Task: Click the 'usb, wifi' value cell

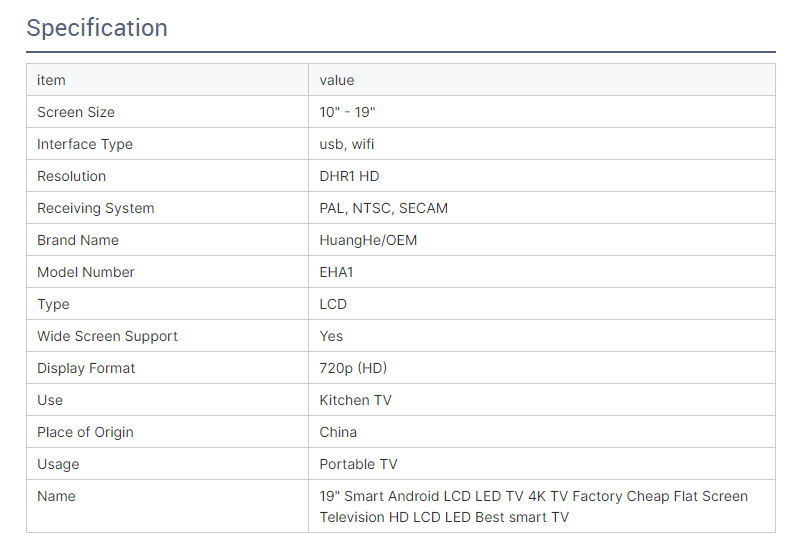Action: pyautogui.click(x=347, y=144)
